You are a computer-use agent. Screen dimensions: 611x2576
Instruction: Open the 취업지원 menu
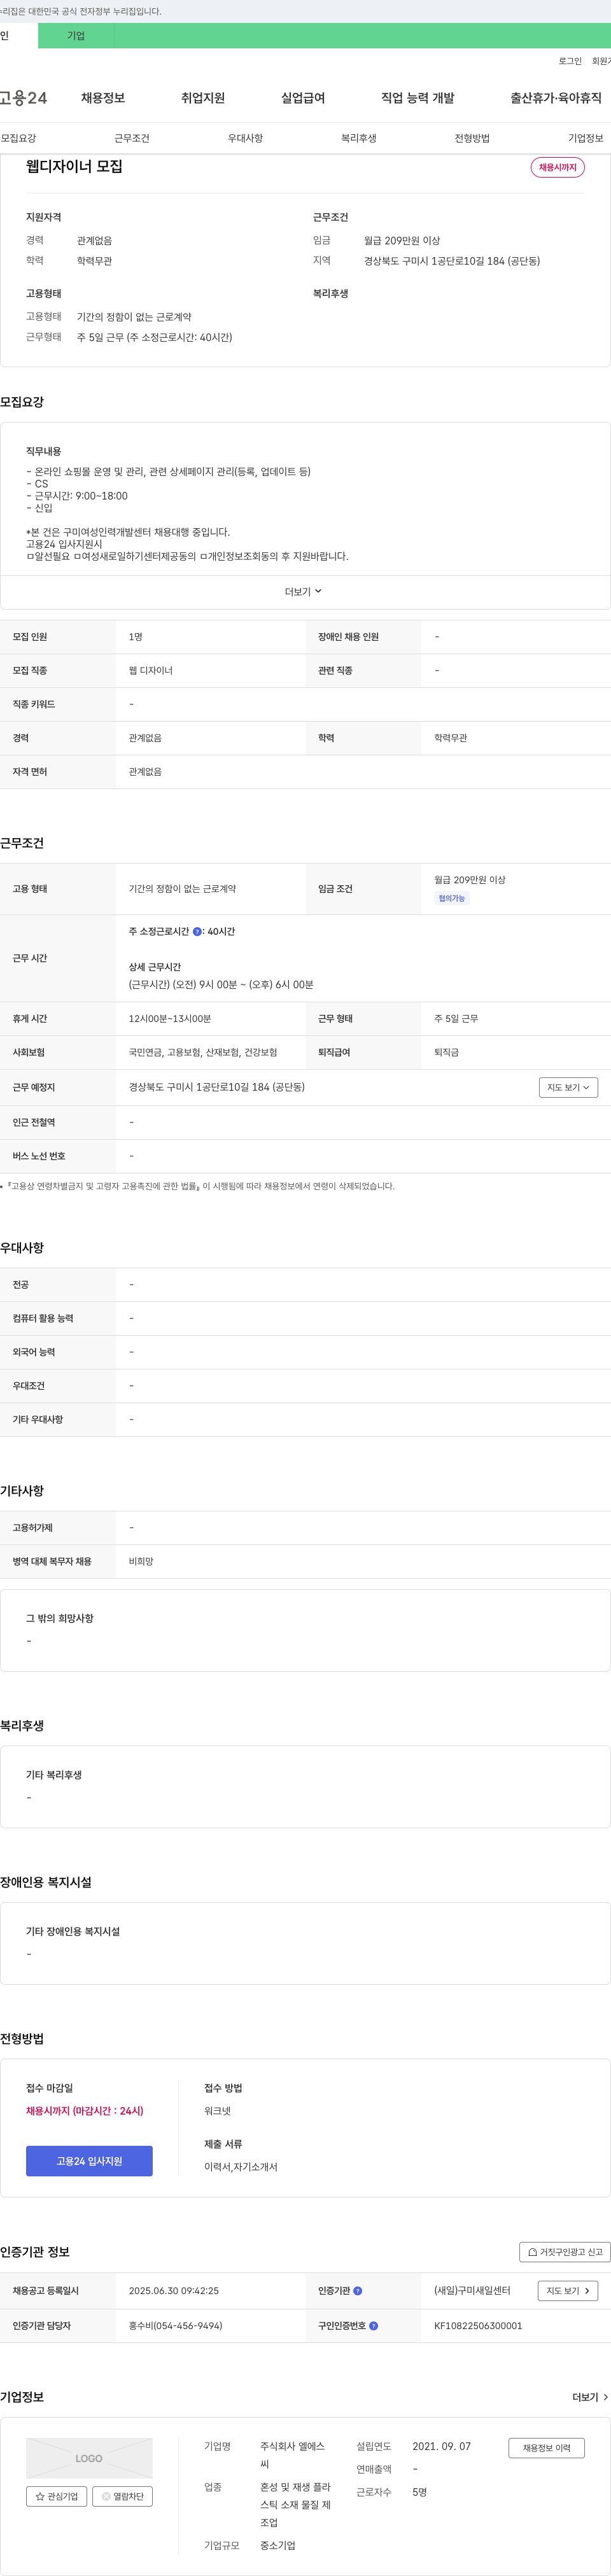[x=203, y=98]
